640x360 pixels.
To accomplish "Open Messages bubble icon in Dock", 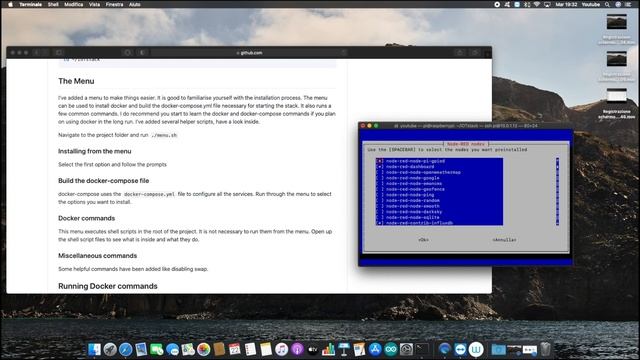I will coord(172,349).
